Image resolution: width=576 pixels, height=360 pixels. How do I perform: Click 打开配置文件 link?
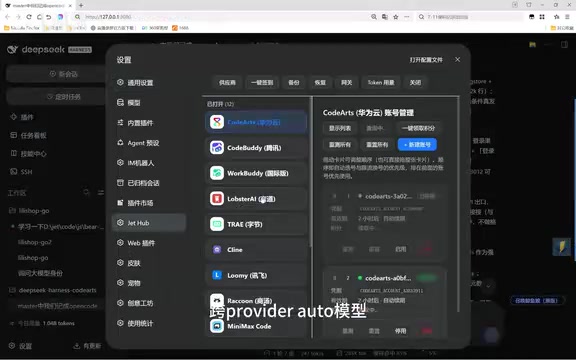(426, 60)
